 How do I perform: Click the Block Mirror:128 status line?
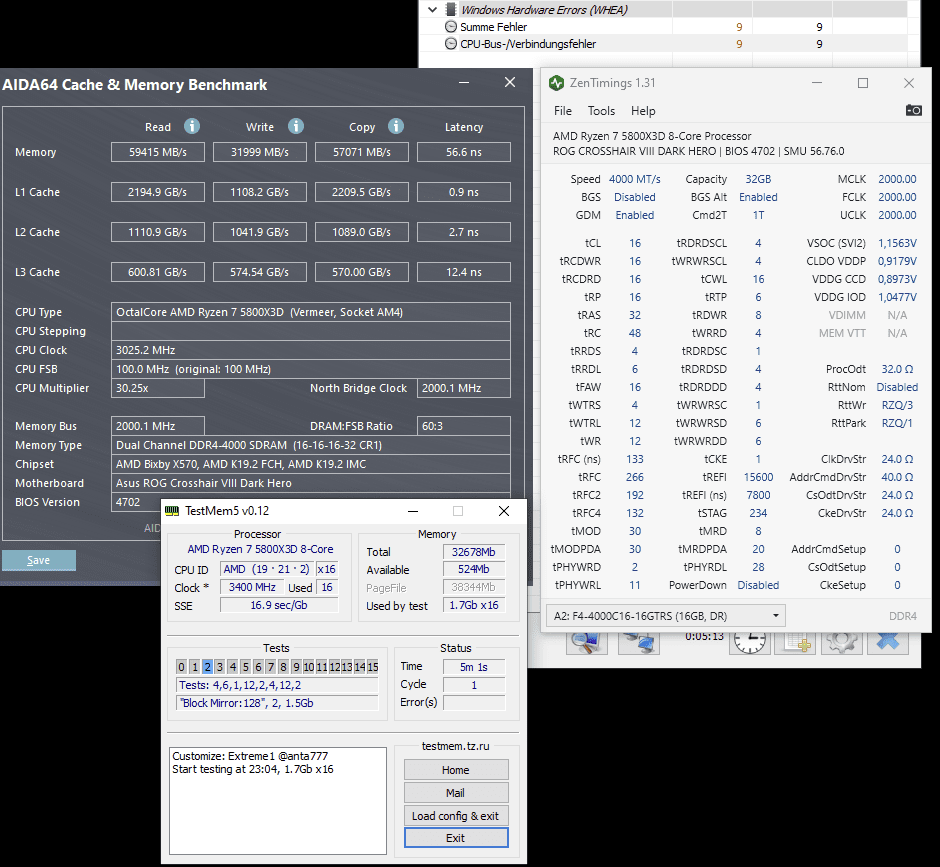[278, 703]
